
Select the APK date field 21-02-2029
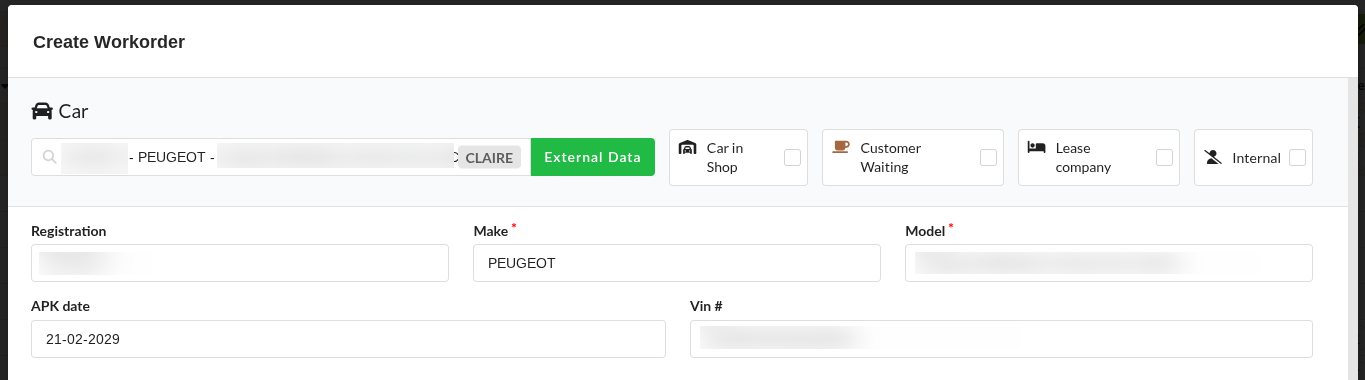(348, 339)
